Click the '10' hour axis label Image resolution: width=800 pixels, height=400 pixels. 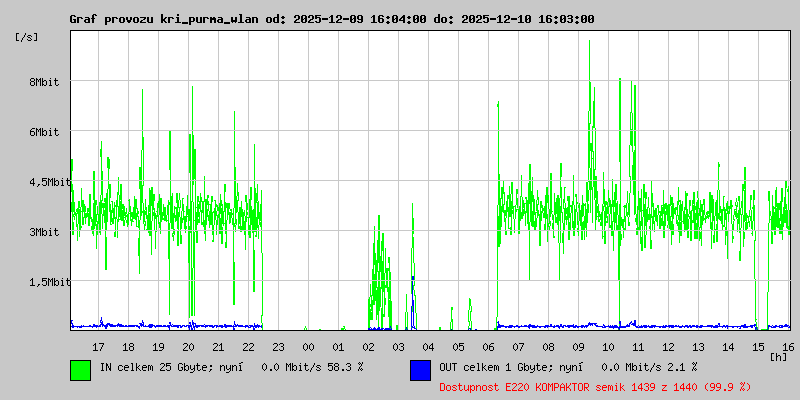608,347
